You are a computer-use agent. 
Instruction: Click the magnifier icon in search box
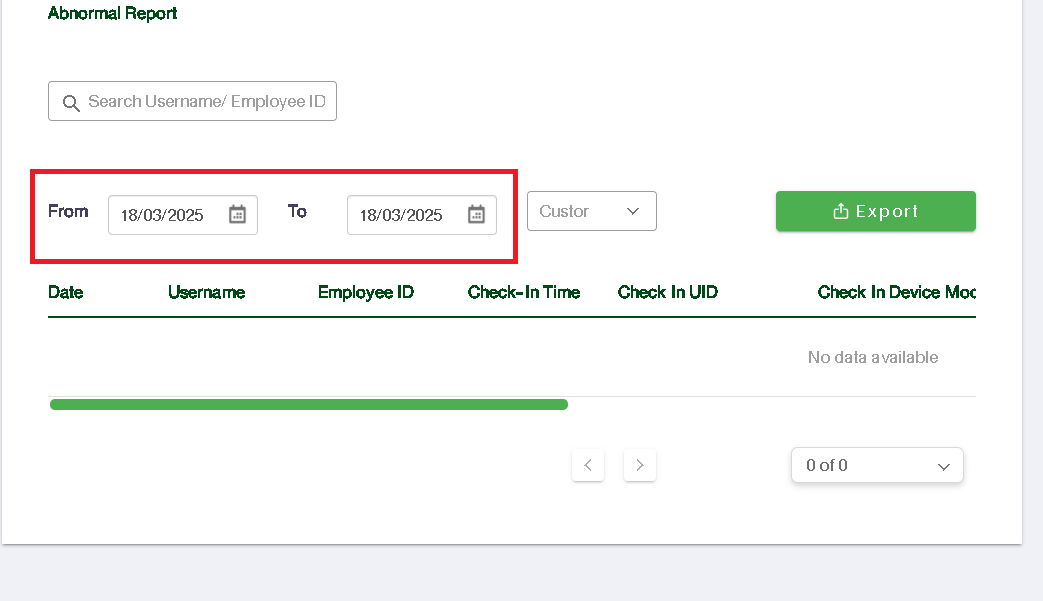pyautogui.click(x=70, y=103)
